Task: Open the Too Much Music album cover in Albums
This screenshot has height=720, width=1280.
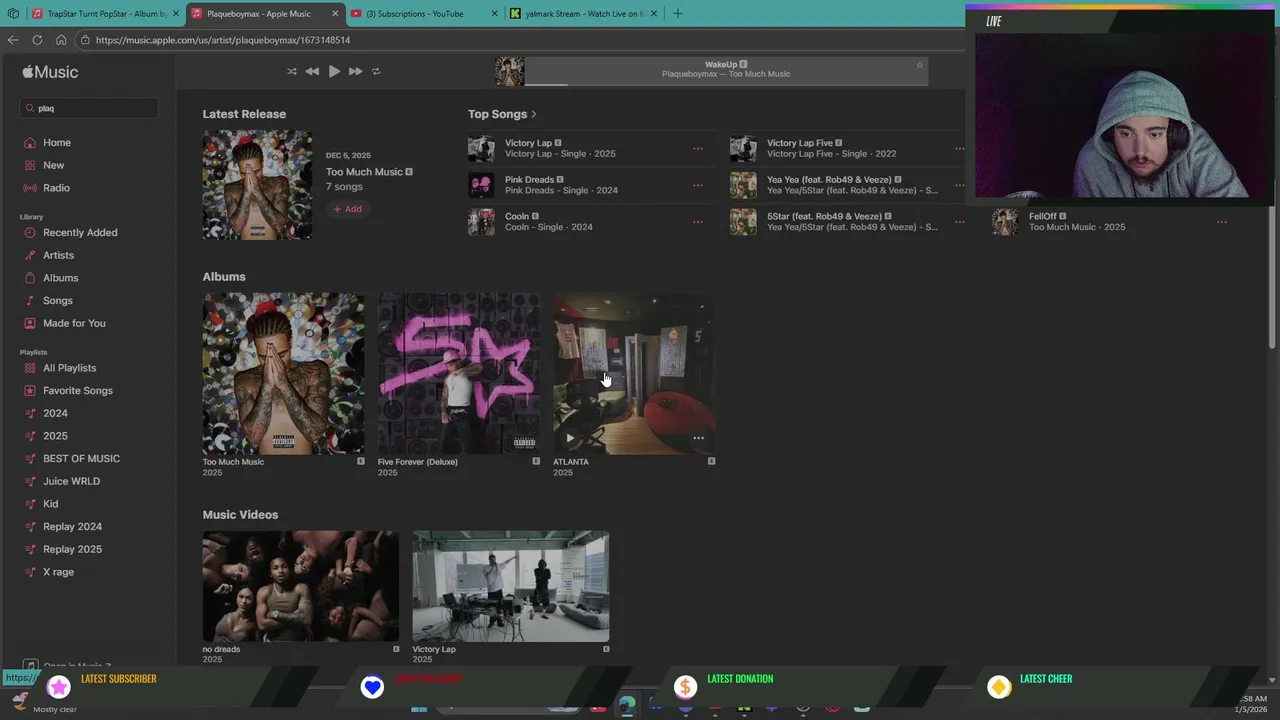Action: tap(284, 374)
